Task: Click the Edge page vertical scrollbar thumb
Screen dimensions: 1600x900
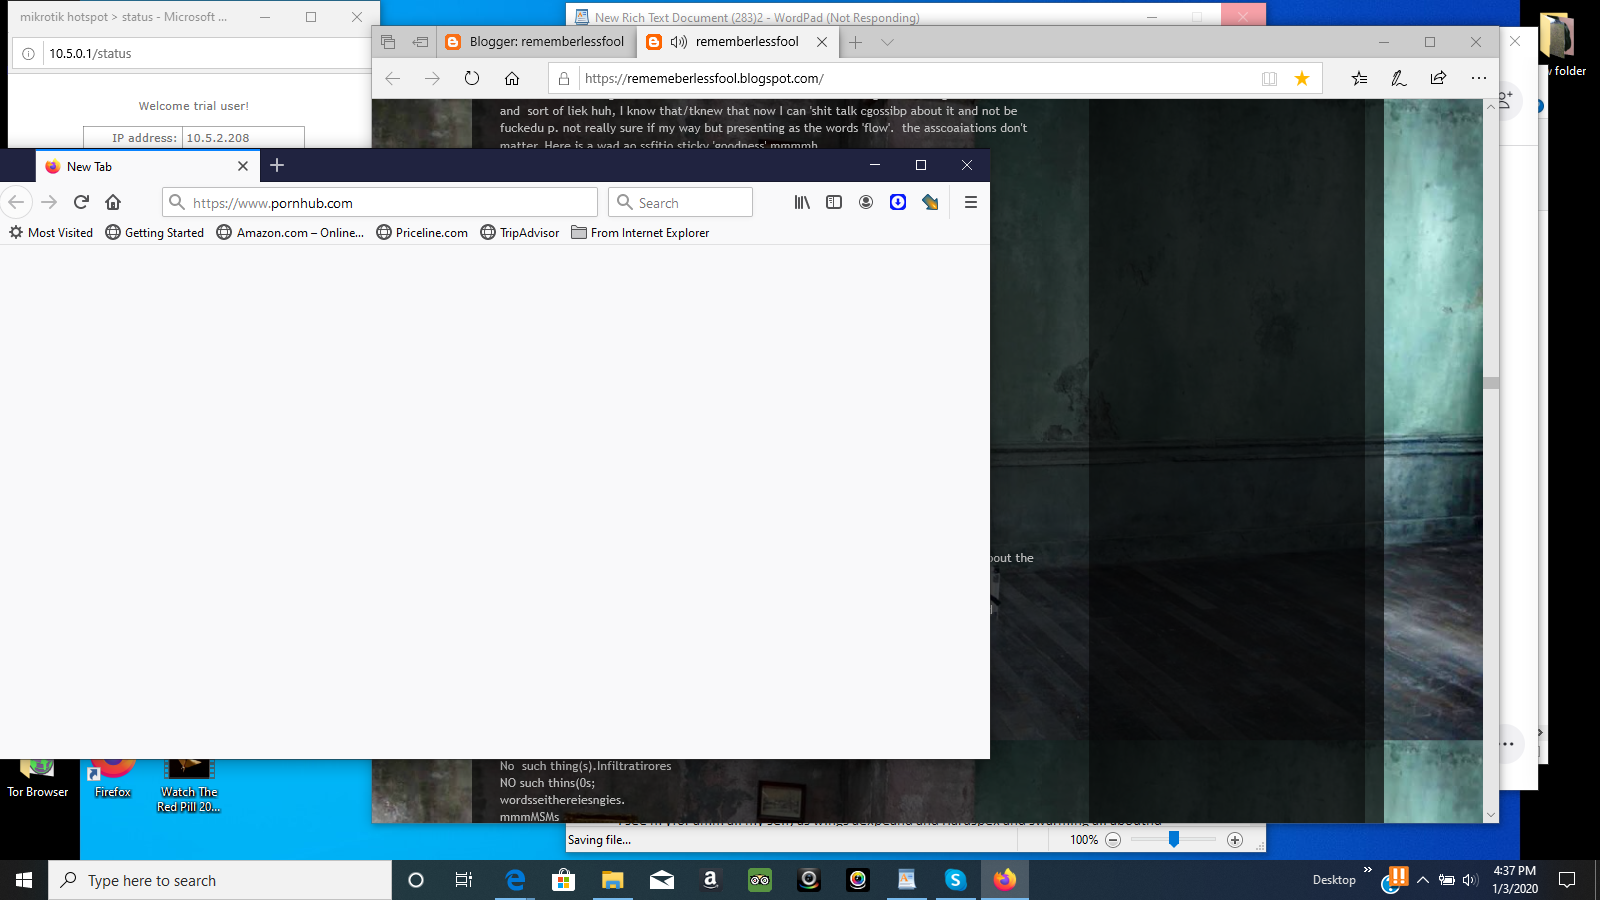Action: [x=1491, y=383]
